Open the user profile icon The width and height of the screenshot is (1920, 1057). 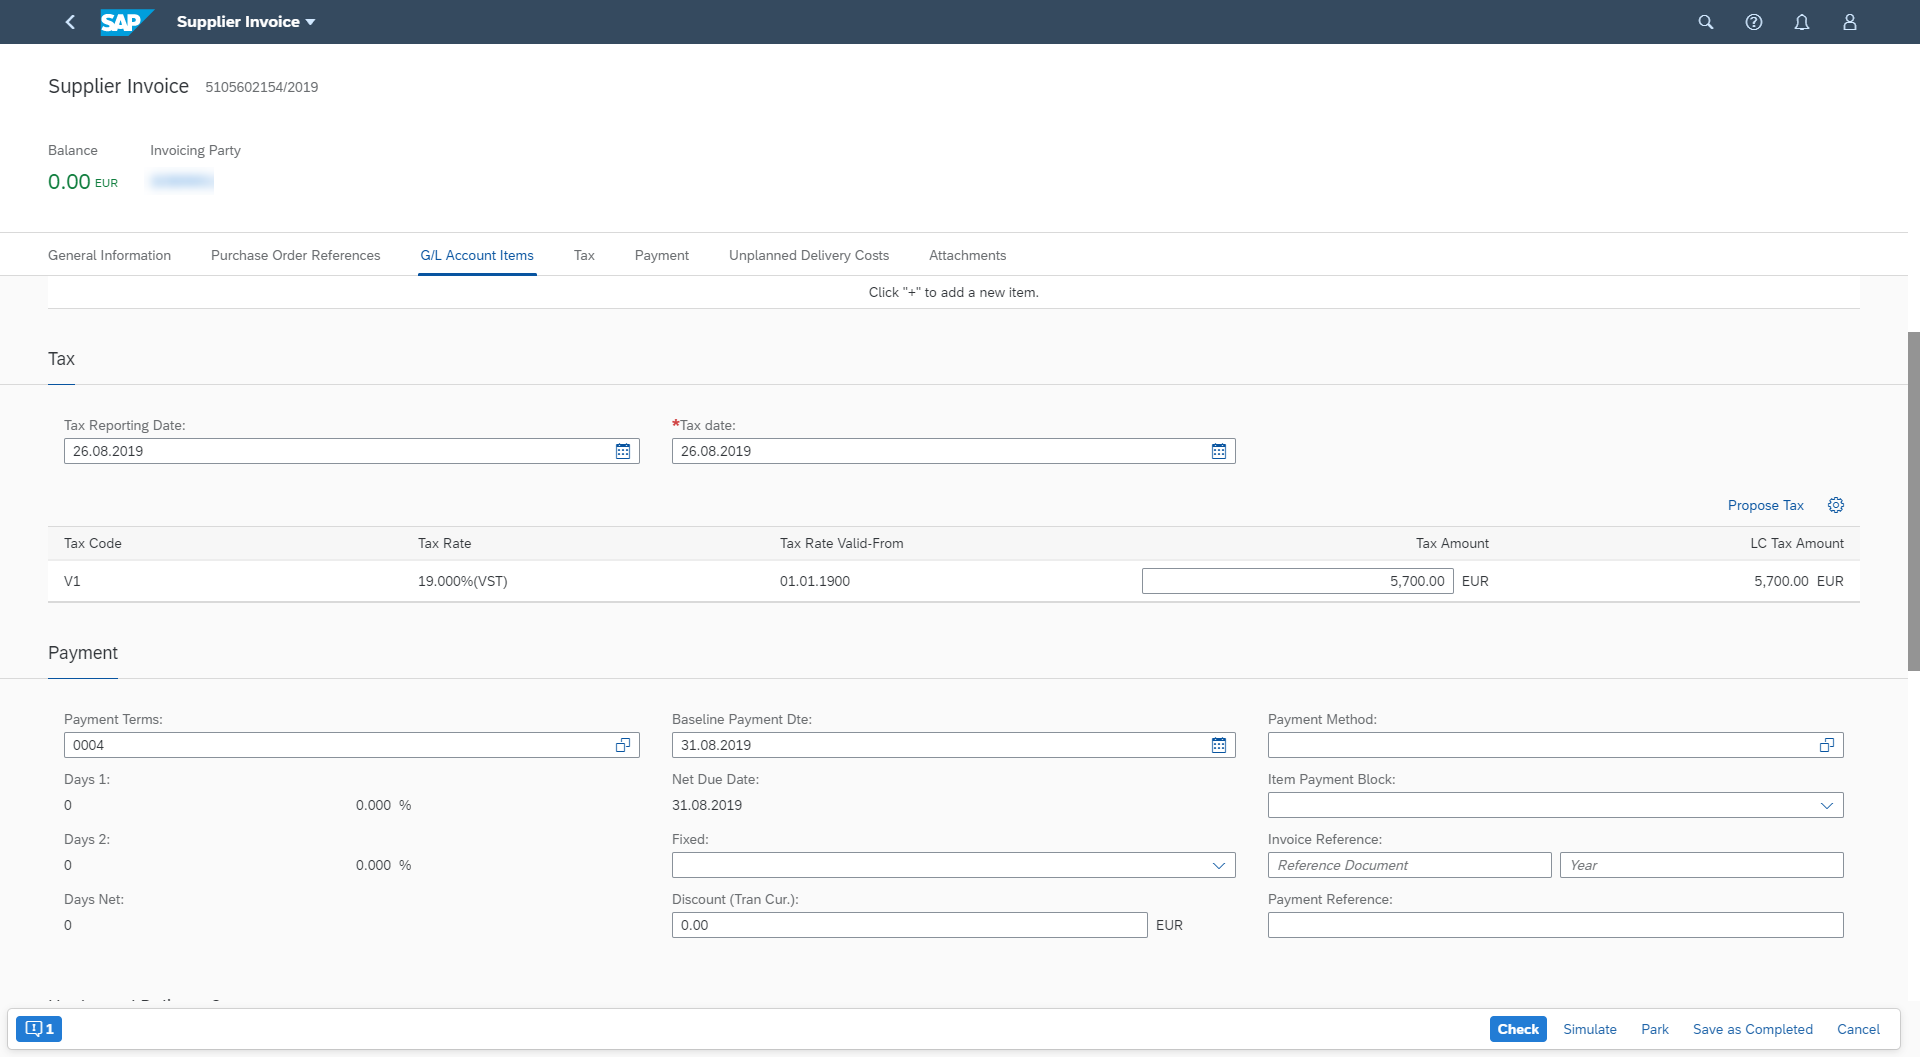click(1850, 22)
